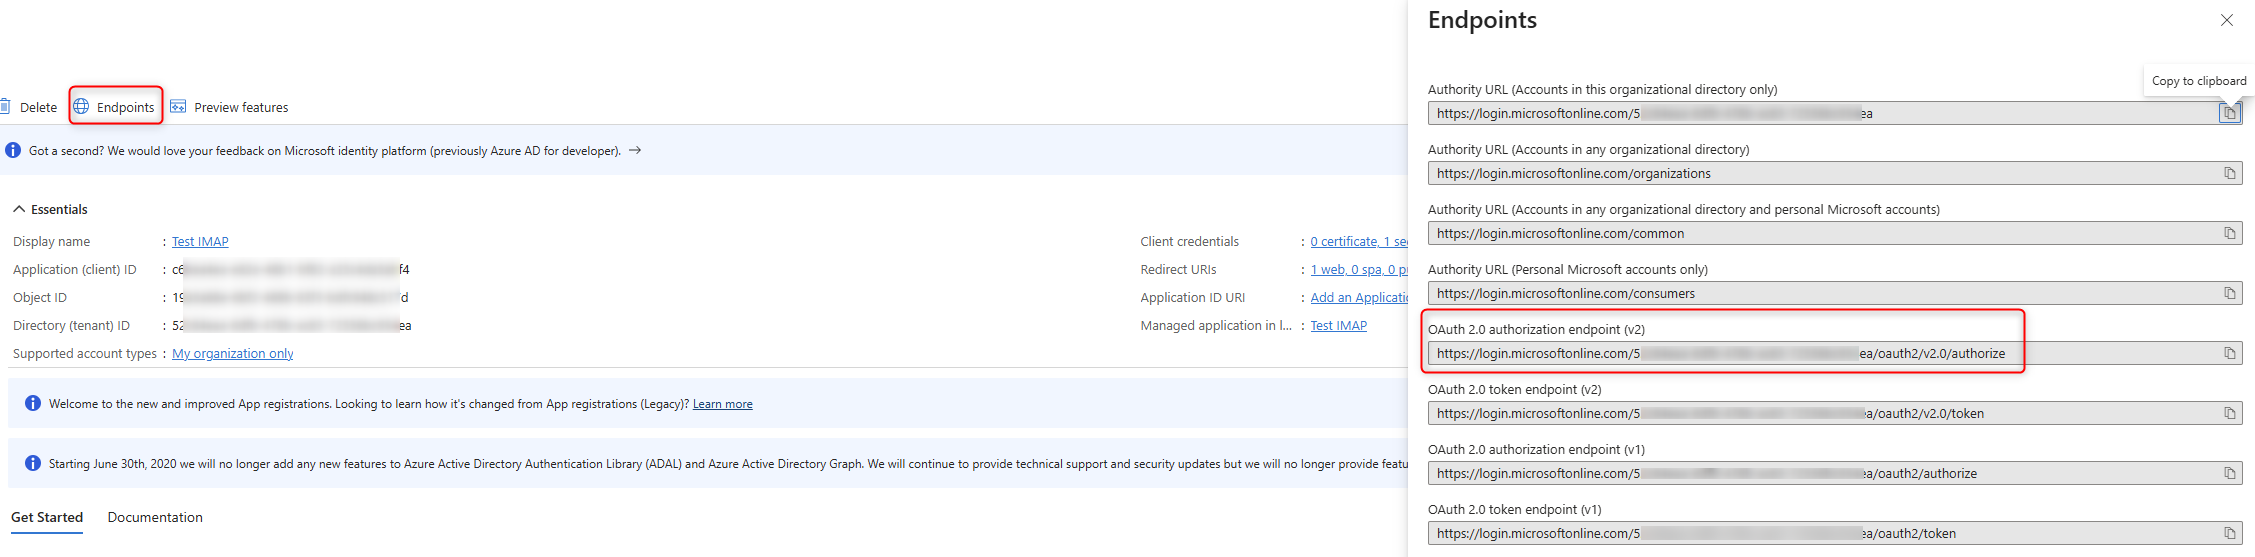The width and height of the screenshot is (2255, 557).
Task: Open Learn more about App registrations
Action: 722,404
